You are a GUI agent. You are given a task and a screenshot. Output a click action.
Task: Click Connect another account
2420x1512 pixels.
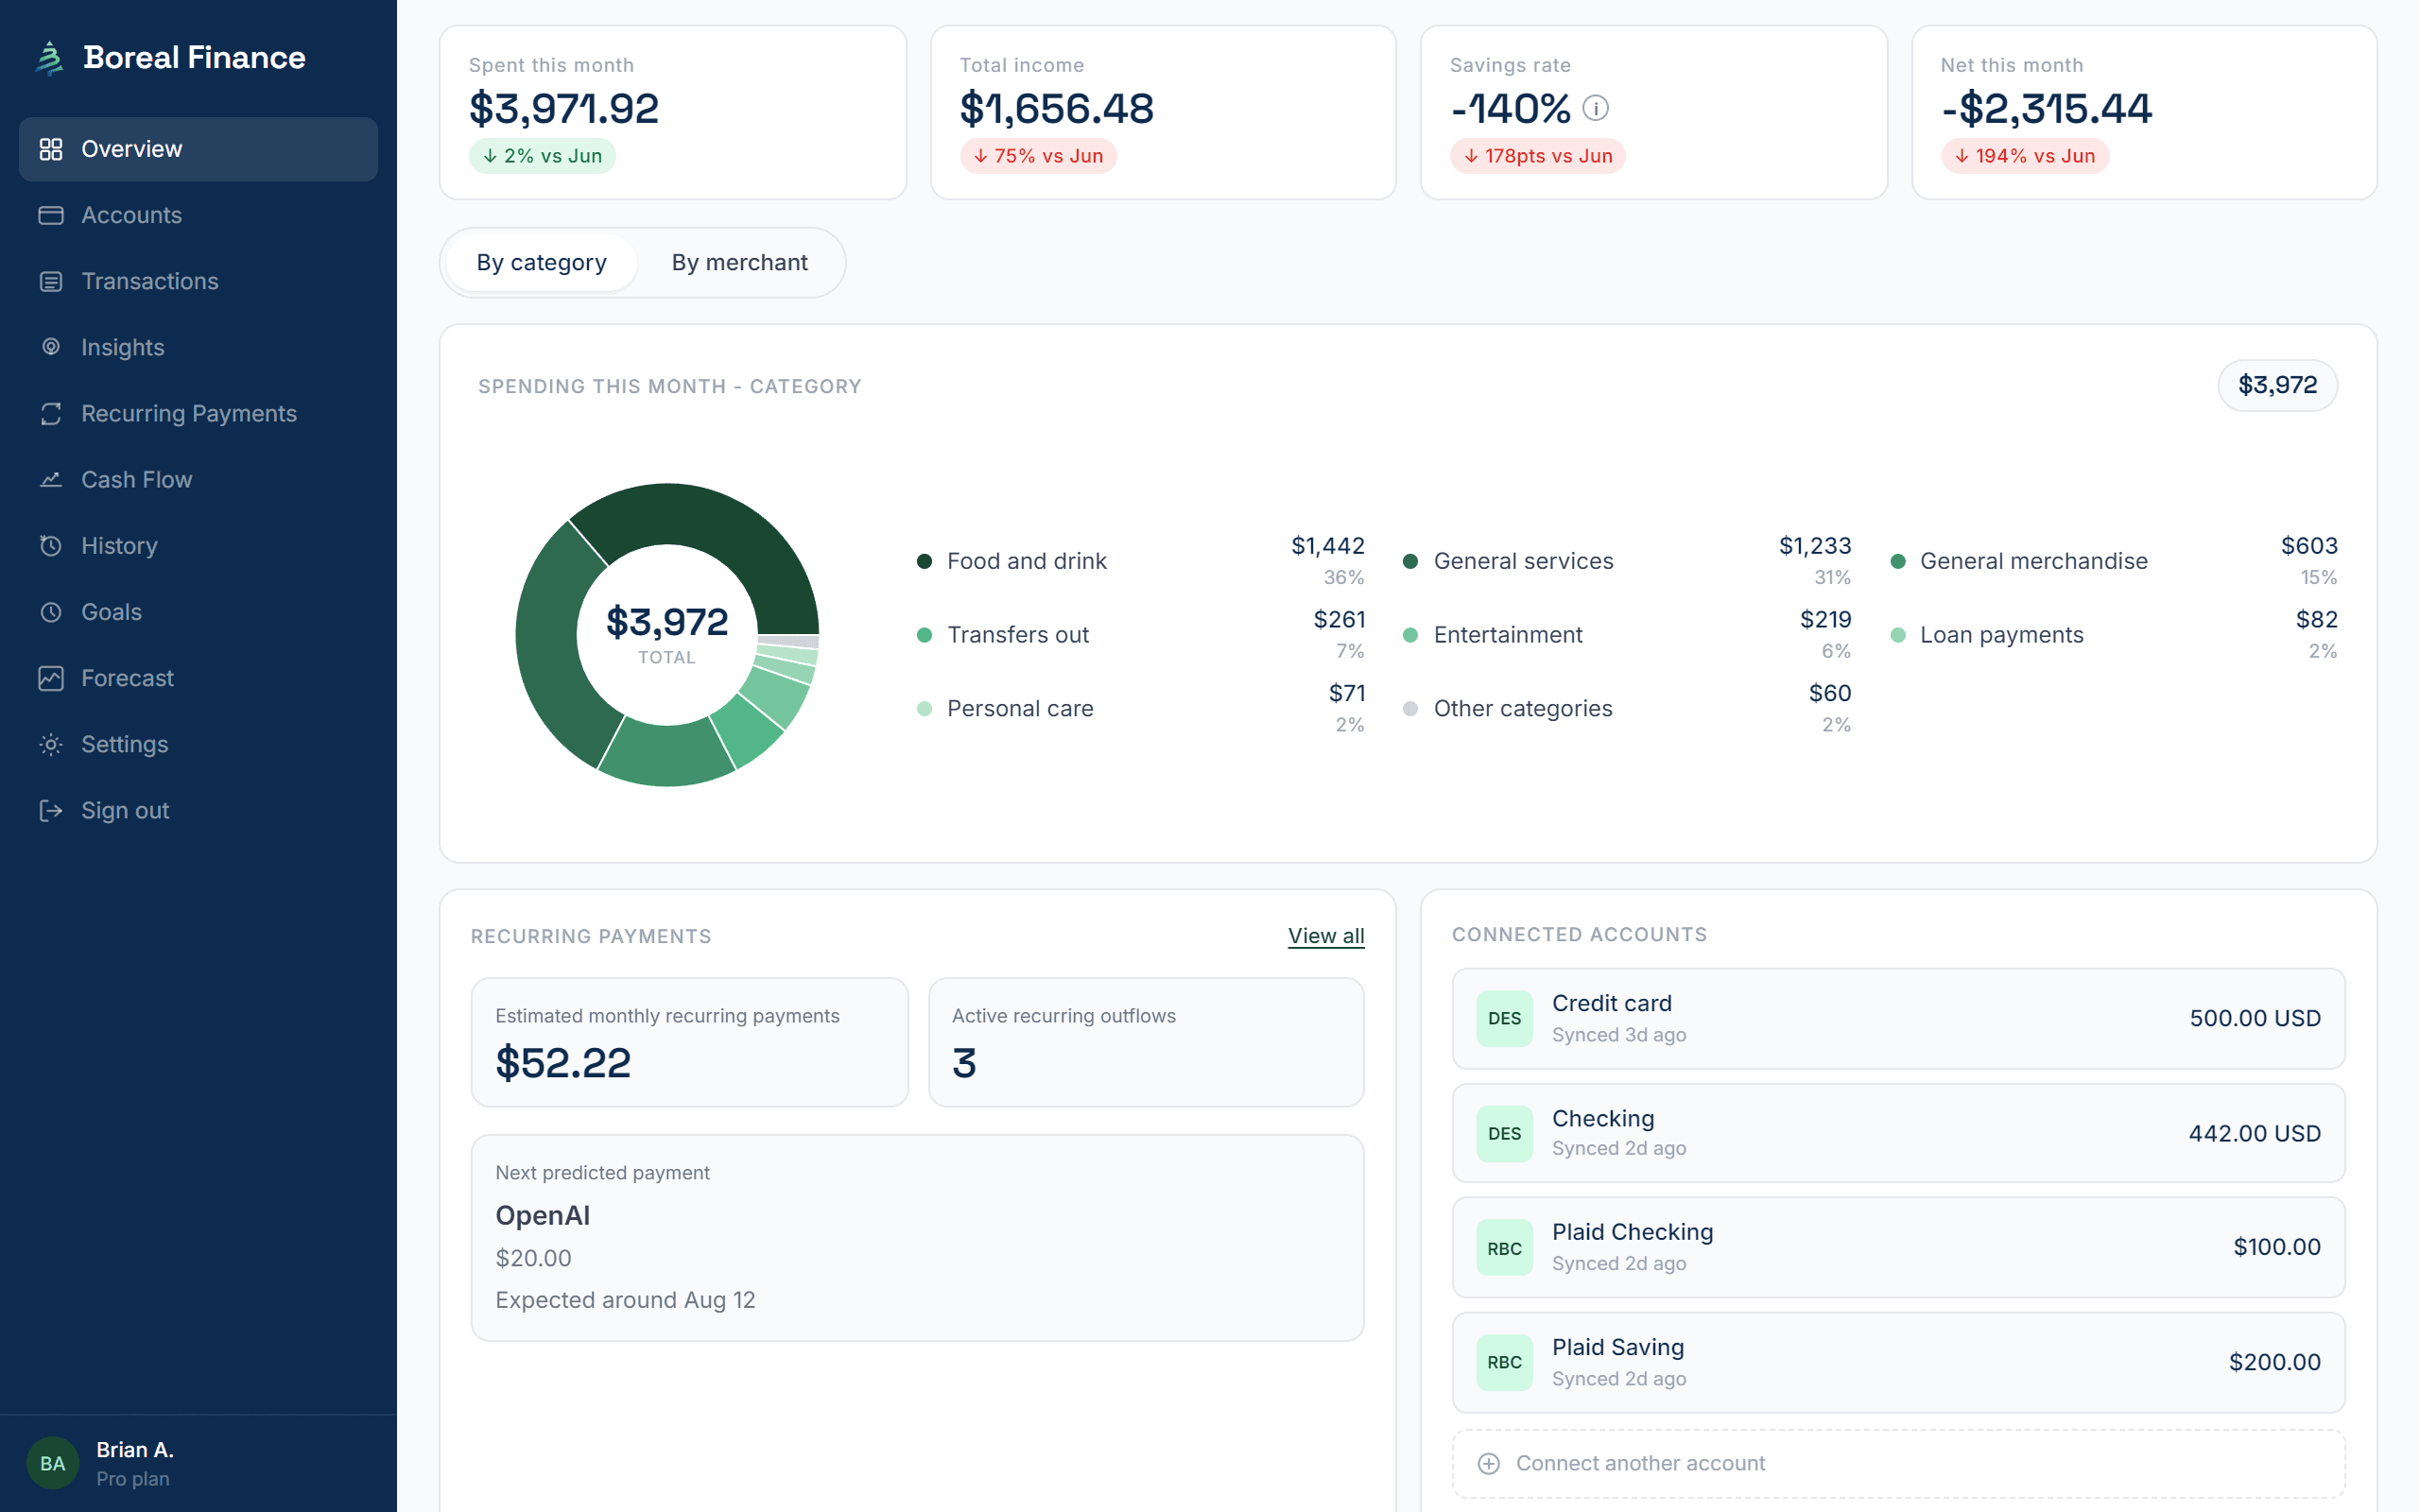[1898, 1463]
